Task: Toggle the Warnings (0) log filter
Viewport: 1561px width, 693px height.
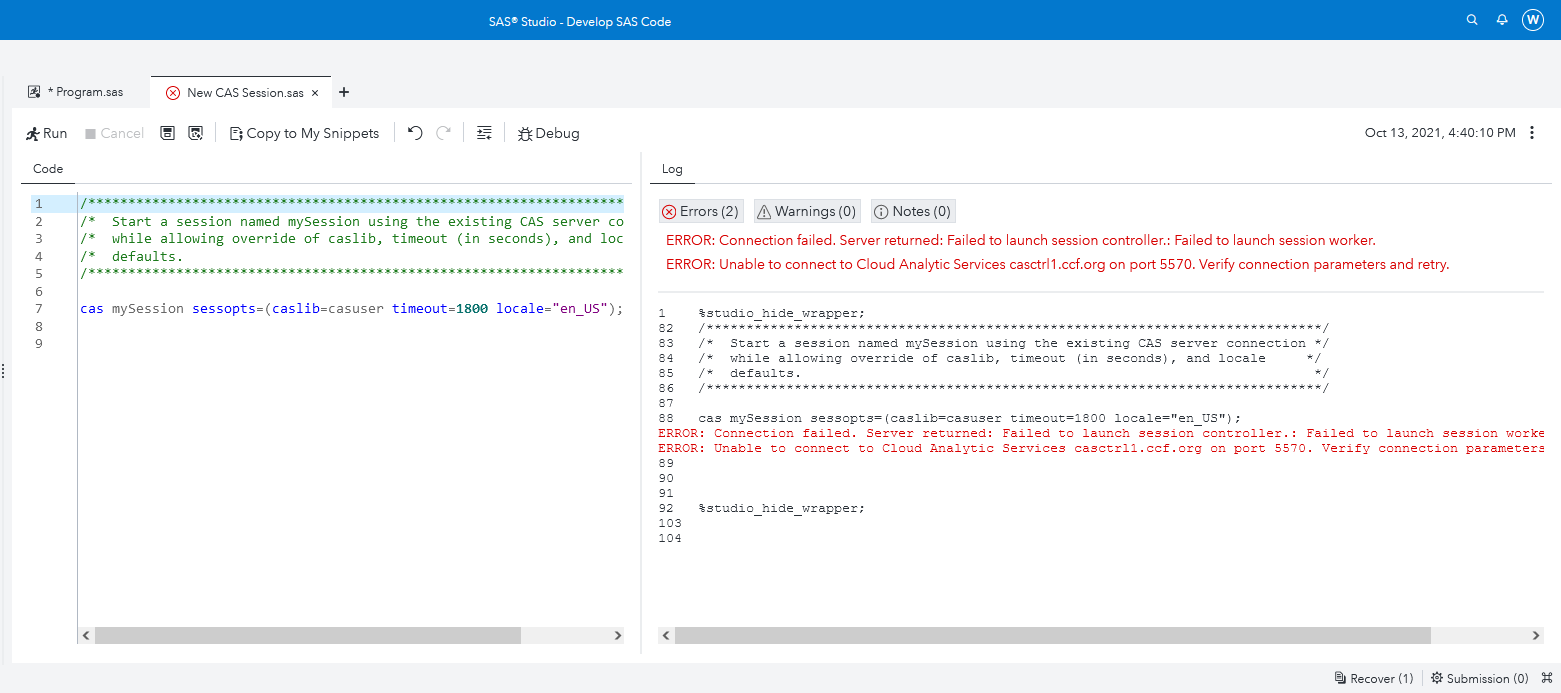Action: click(x=806, y=211)
